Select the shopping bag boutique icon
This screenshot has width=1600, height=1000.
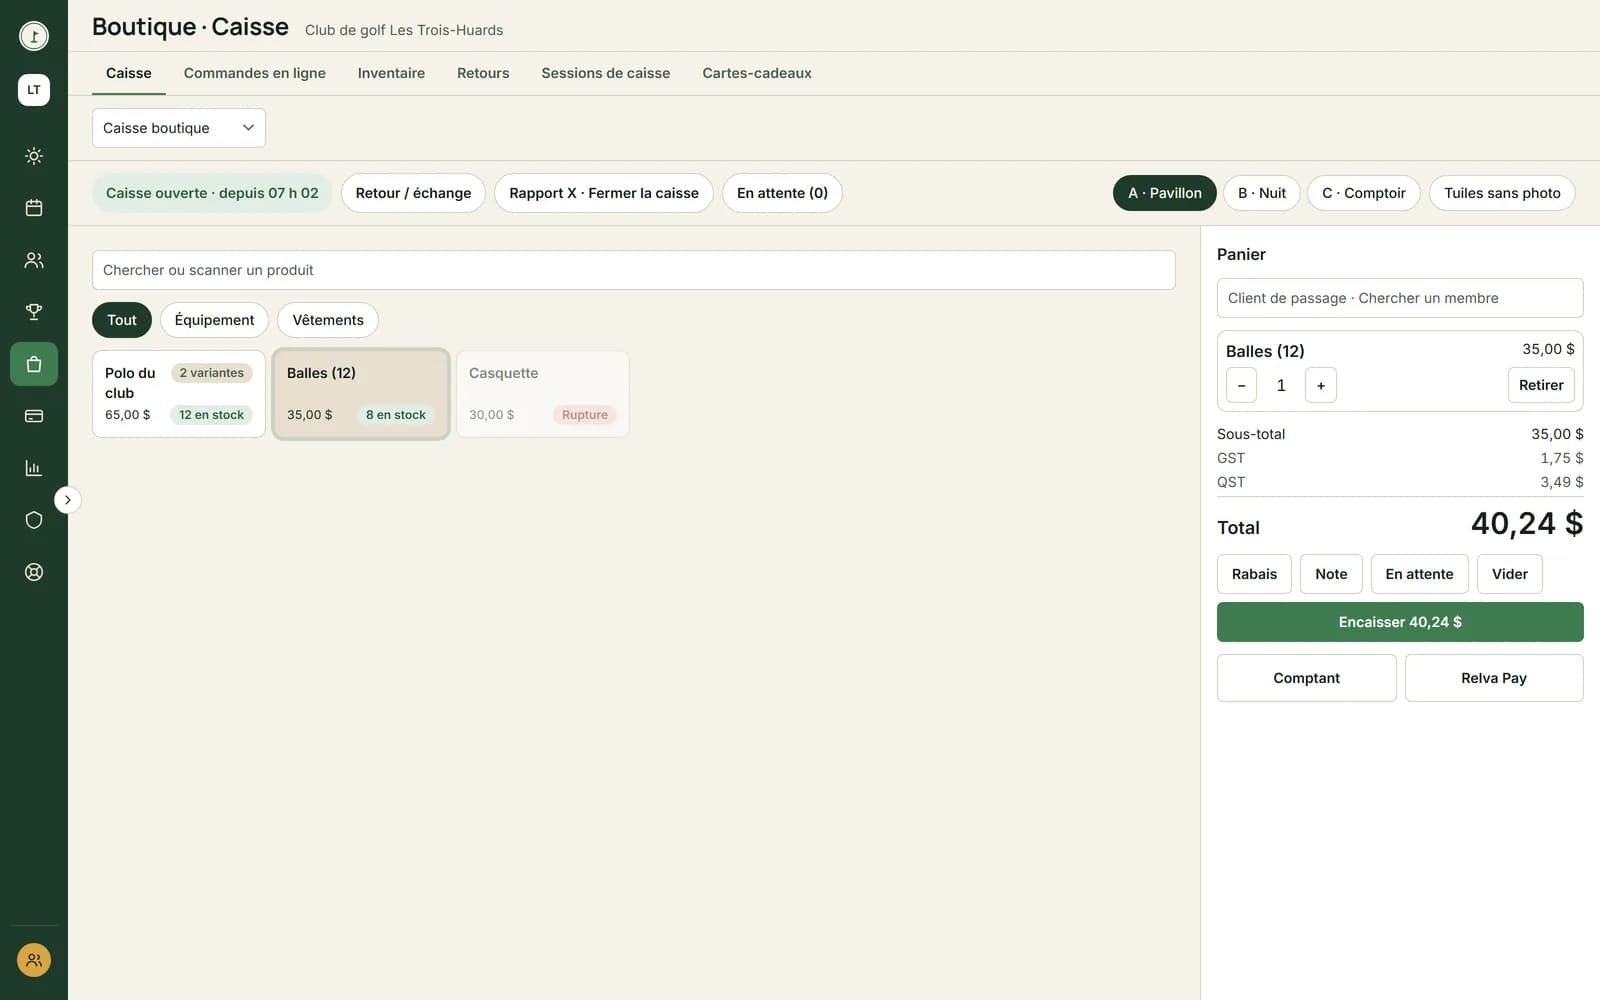click(34, 364)
